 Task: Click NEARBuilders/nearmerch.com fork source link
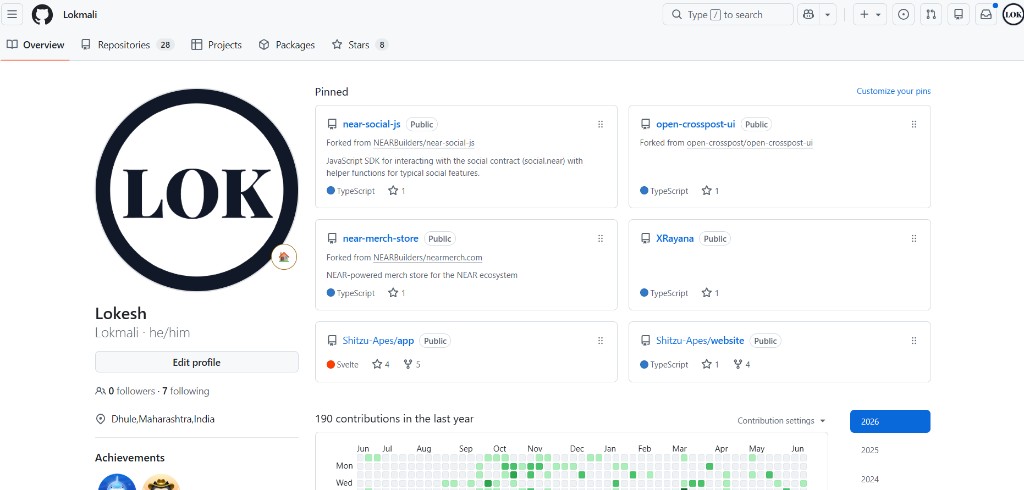[x=428, y=257]
